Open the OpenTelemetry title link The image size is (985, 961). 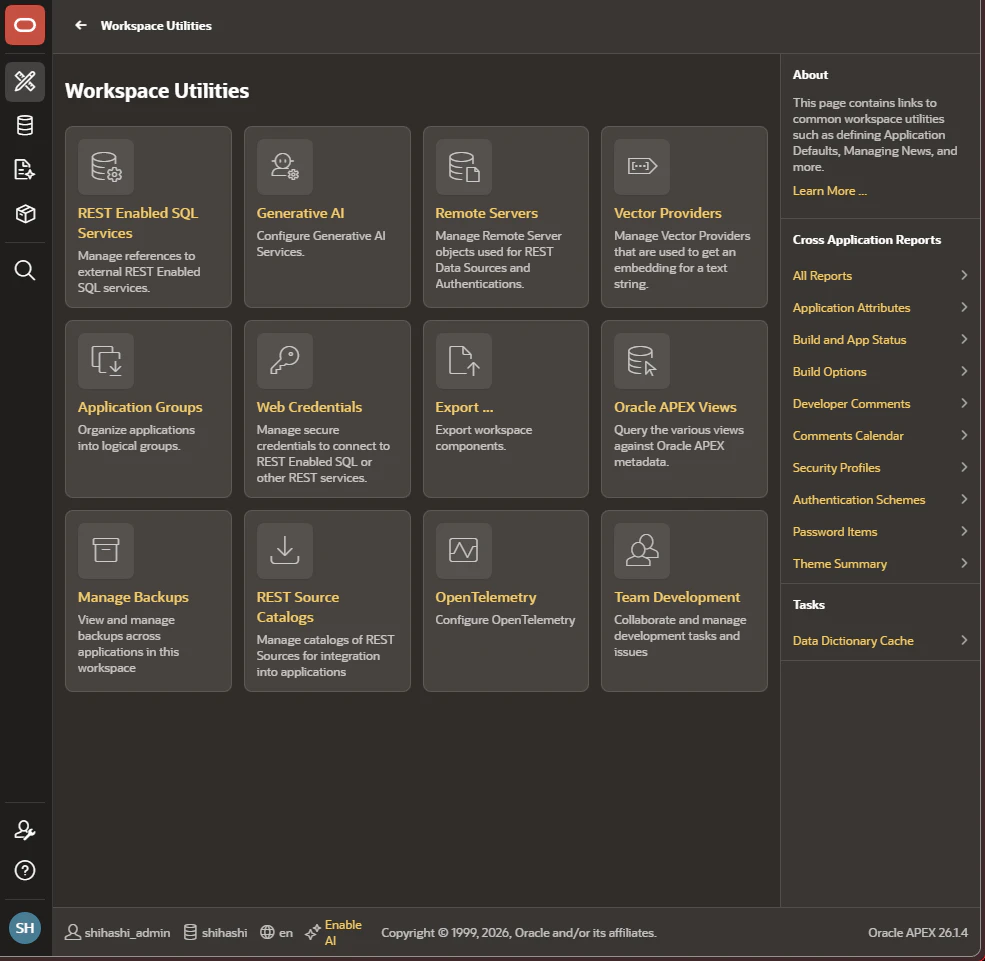point(486,597)
